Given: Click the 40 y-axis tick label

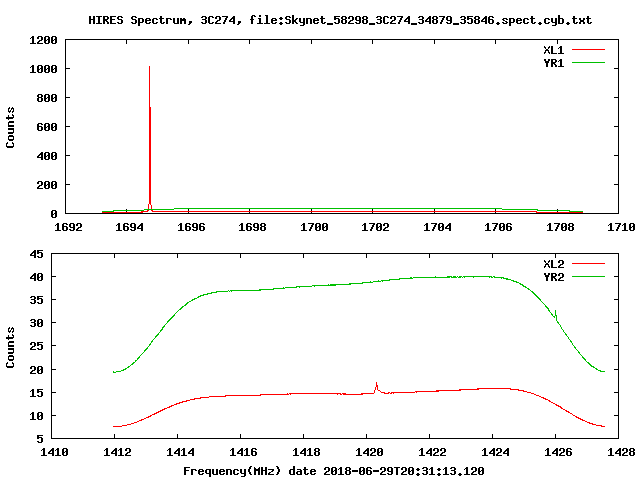Looking at the screenshot, I should tap(36, 277).
